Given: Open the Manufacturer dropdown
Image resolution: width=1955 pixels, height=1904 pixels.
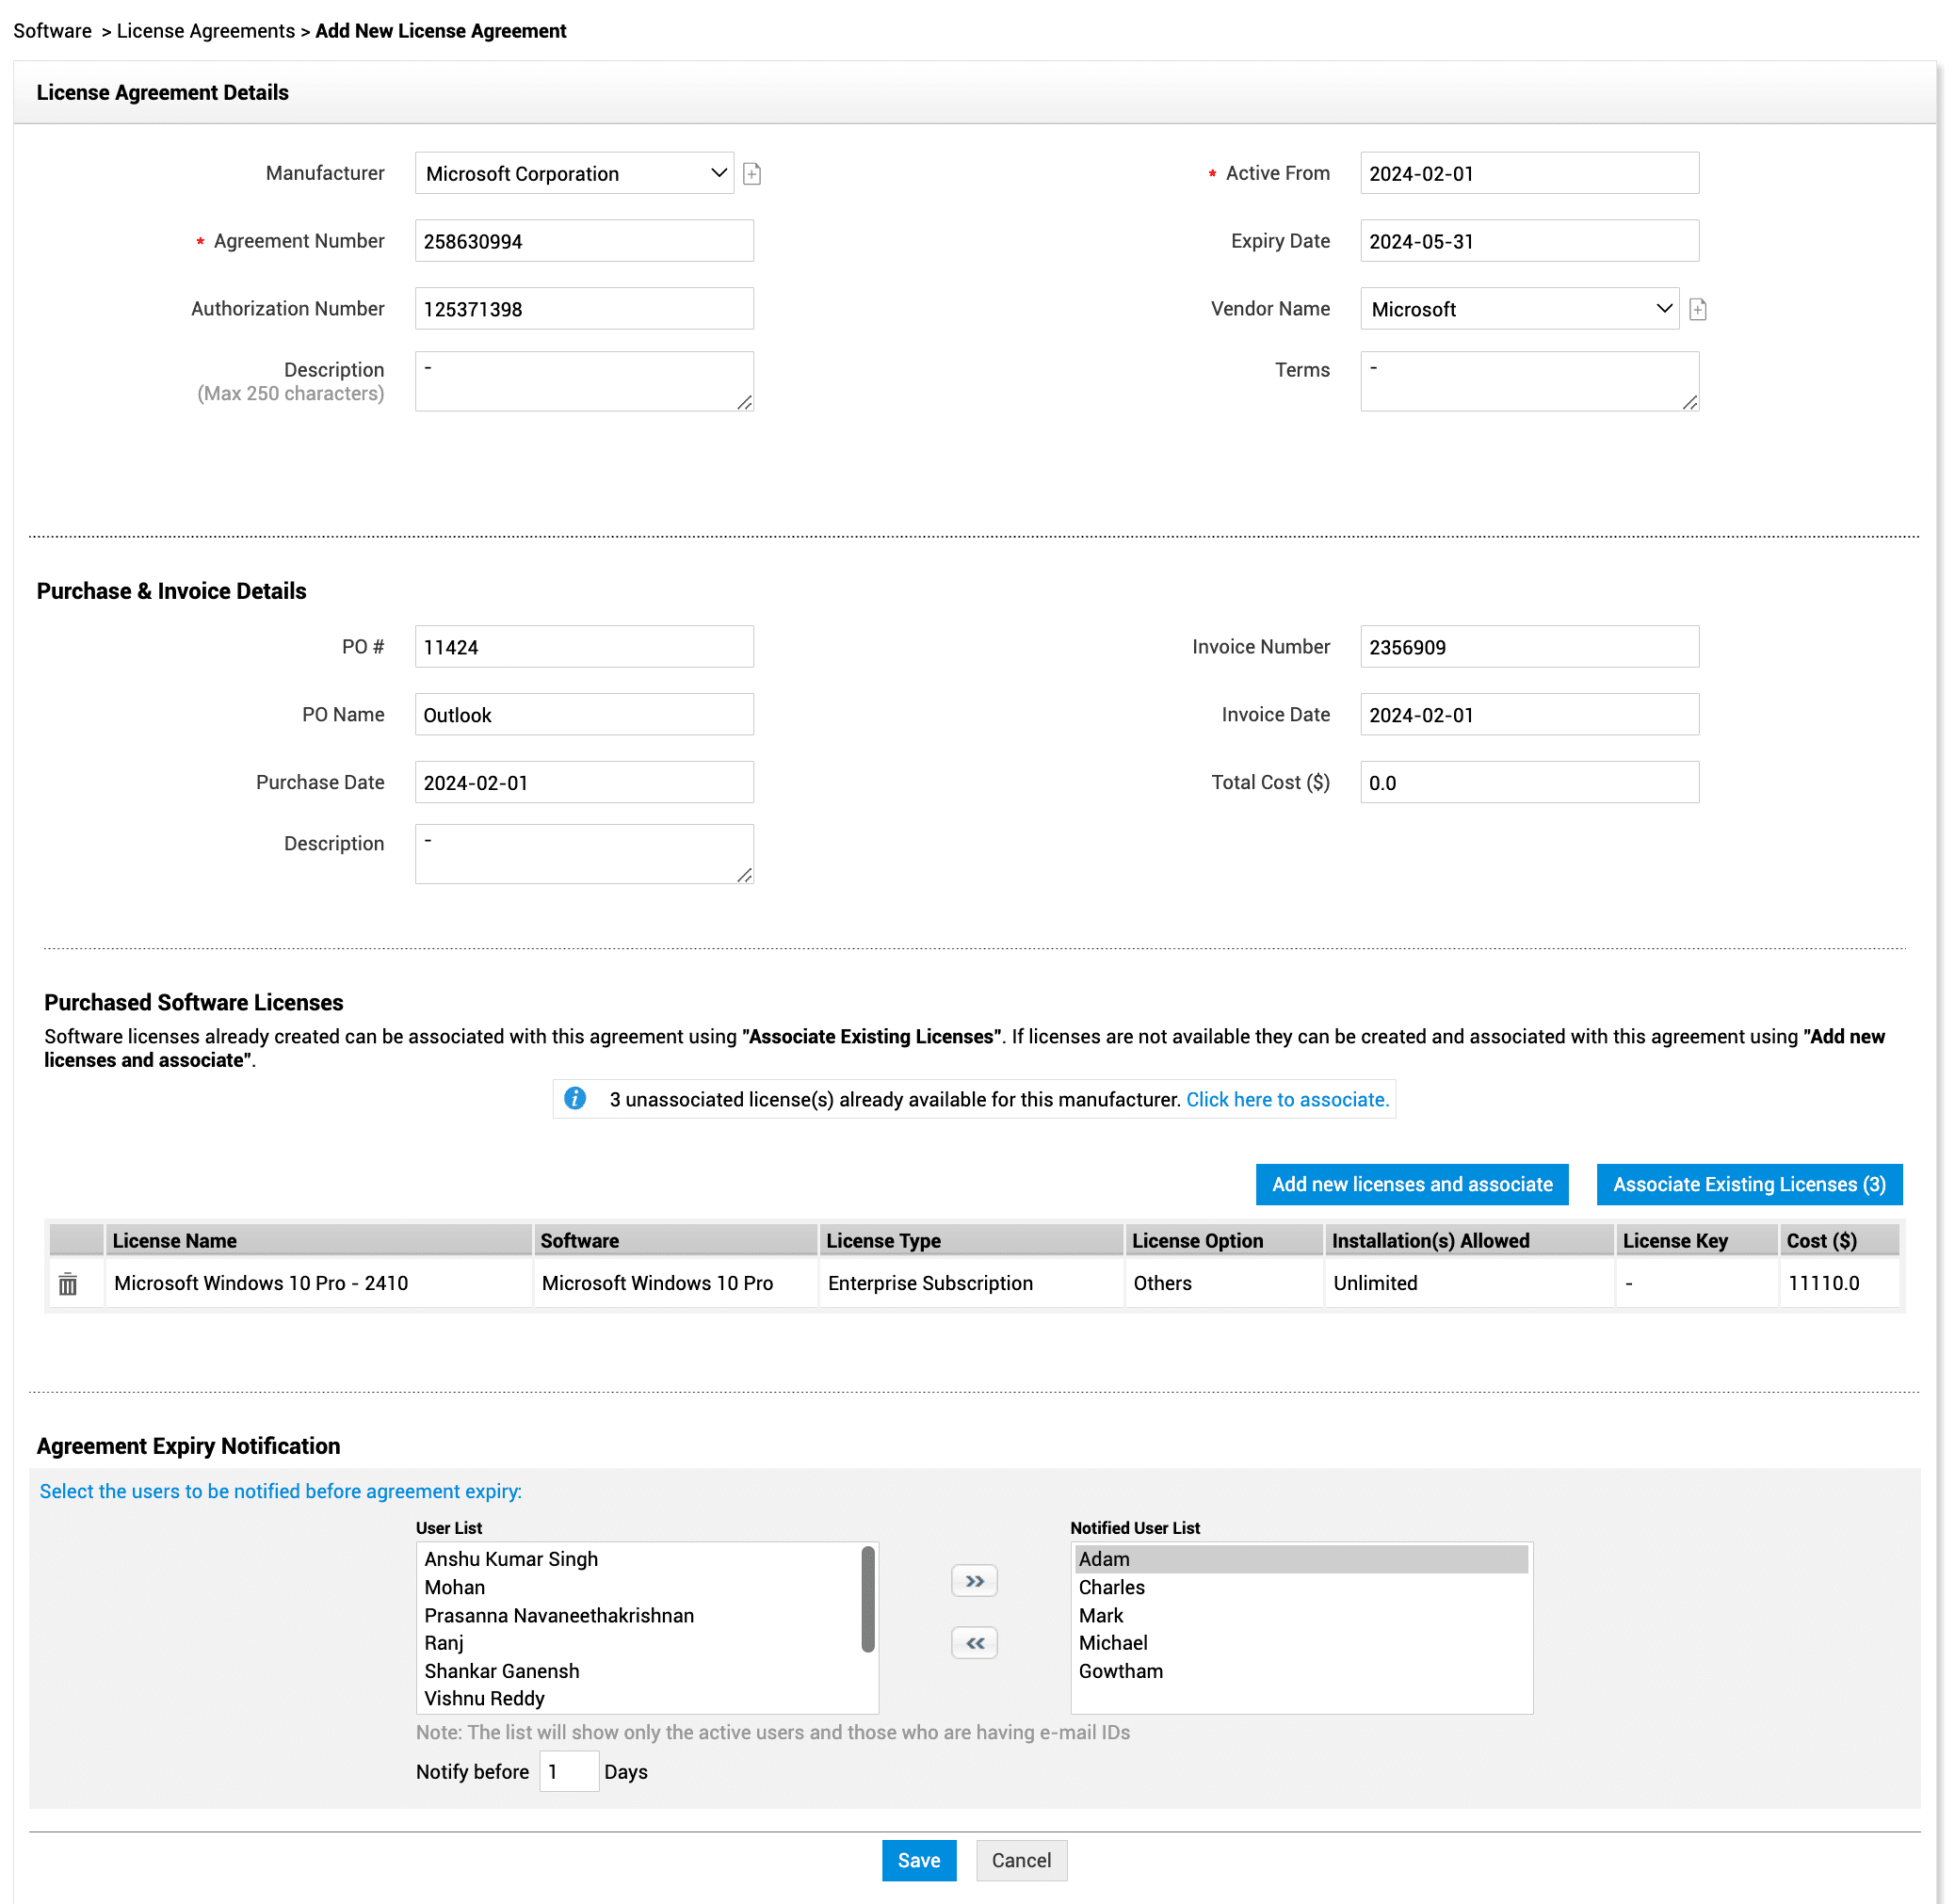Looking at the screenshot, I should 574,174.
